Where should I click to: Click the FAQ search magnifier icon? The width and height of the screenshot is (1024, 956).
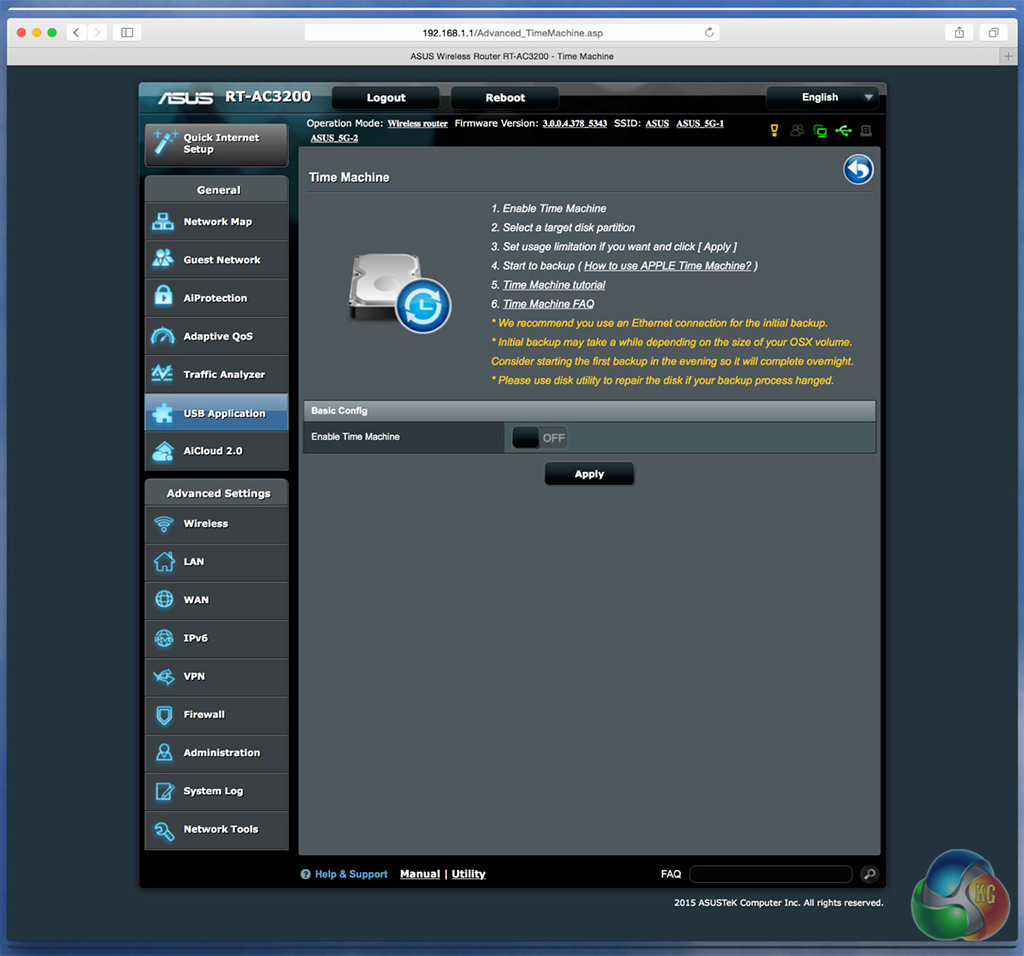(869, 874)
